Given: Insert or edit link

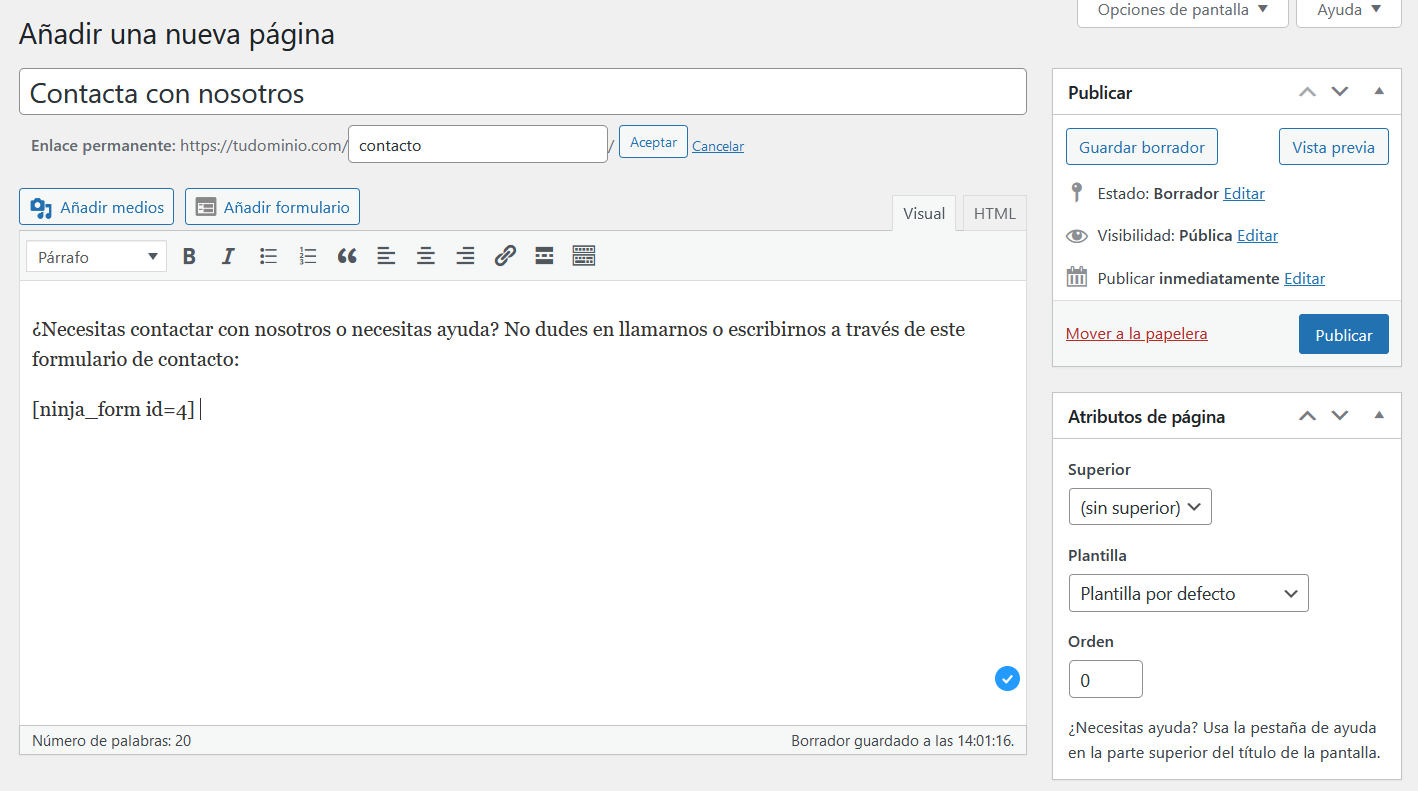Looking at the screenshot, I should 505,256.
